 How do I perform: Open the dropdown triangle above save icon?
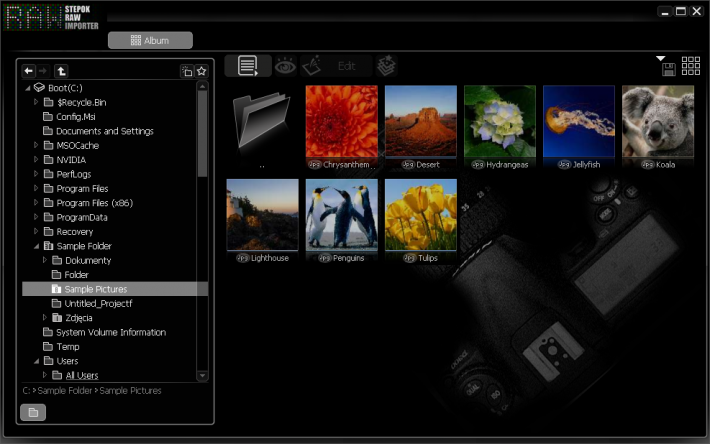[x=661, y=58]
